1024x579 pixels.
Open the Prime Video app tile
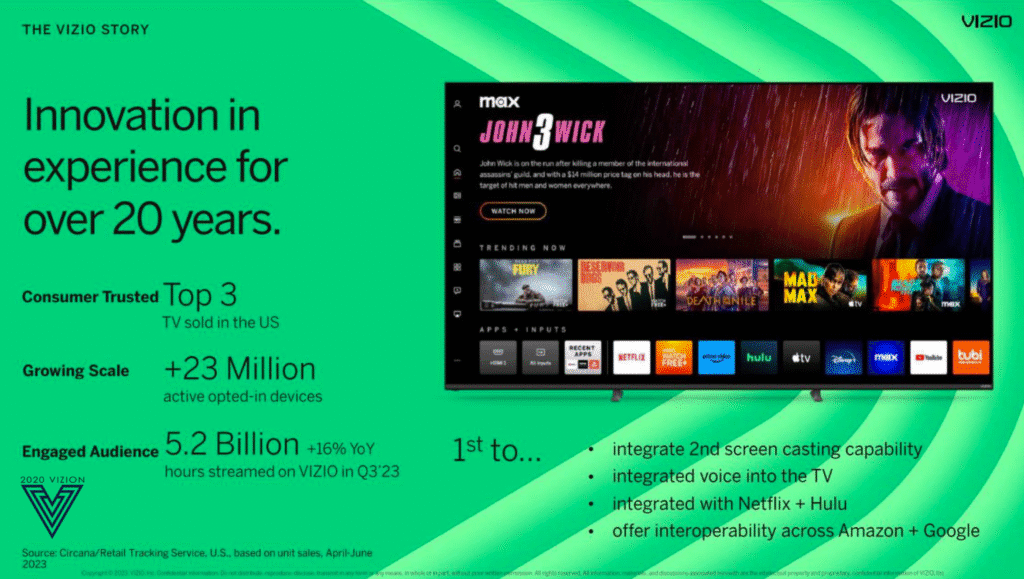pos(716,357)
